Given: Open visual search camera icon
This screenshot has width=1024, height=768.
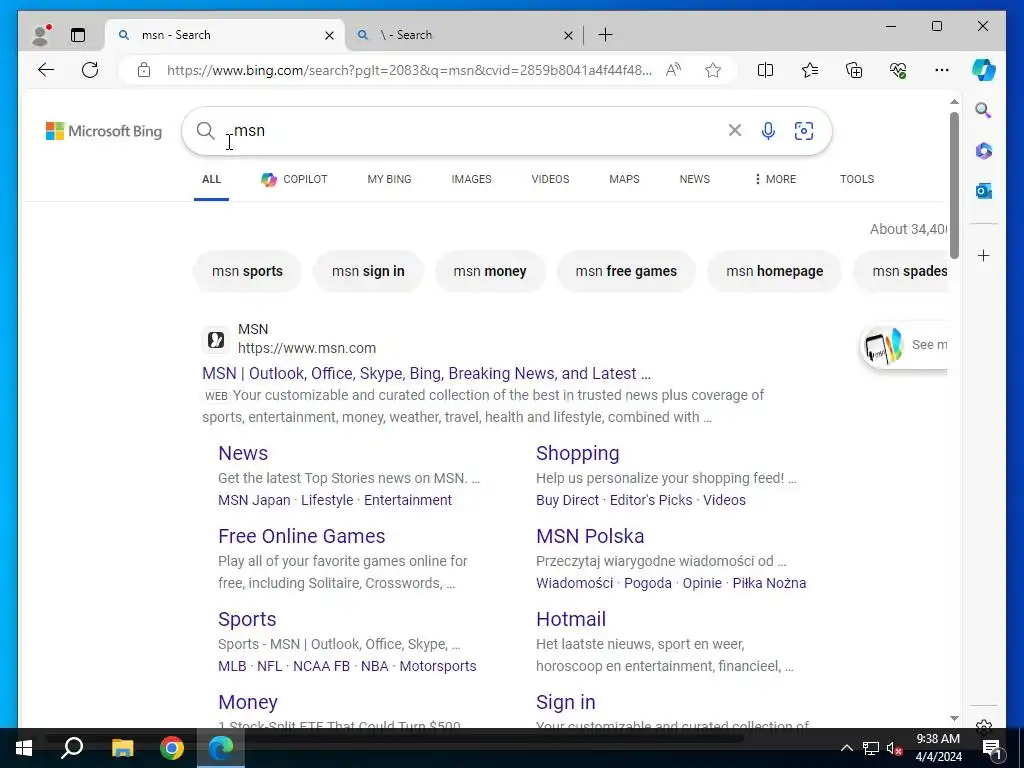Looking at the screenshot, I should tap(804, 131).
